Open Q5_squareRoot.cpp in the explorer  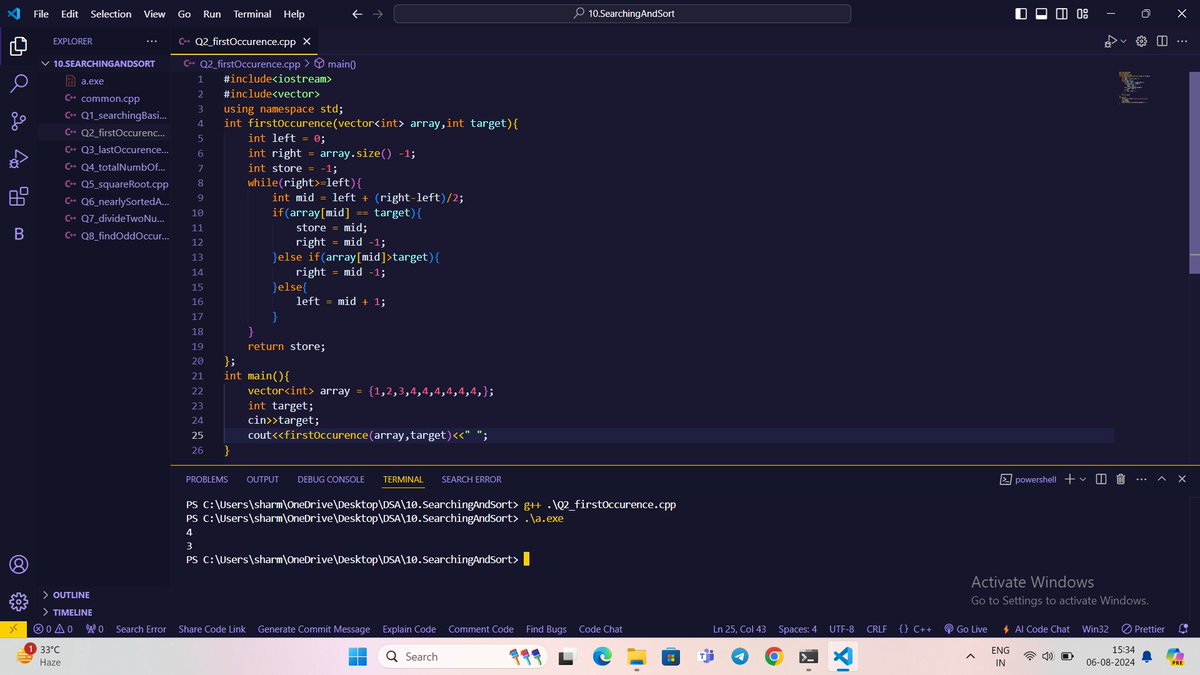click(124, 184)
